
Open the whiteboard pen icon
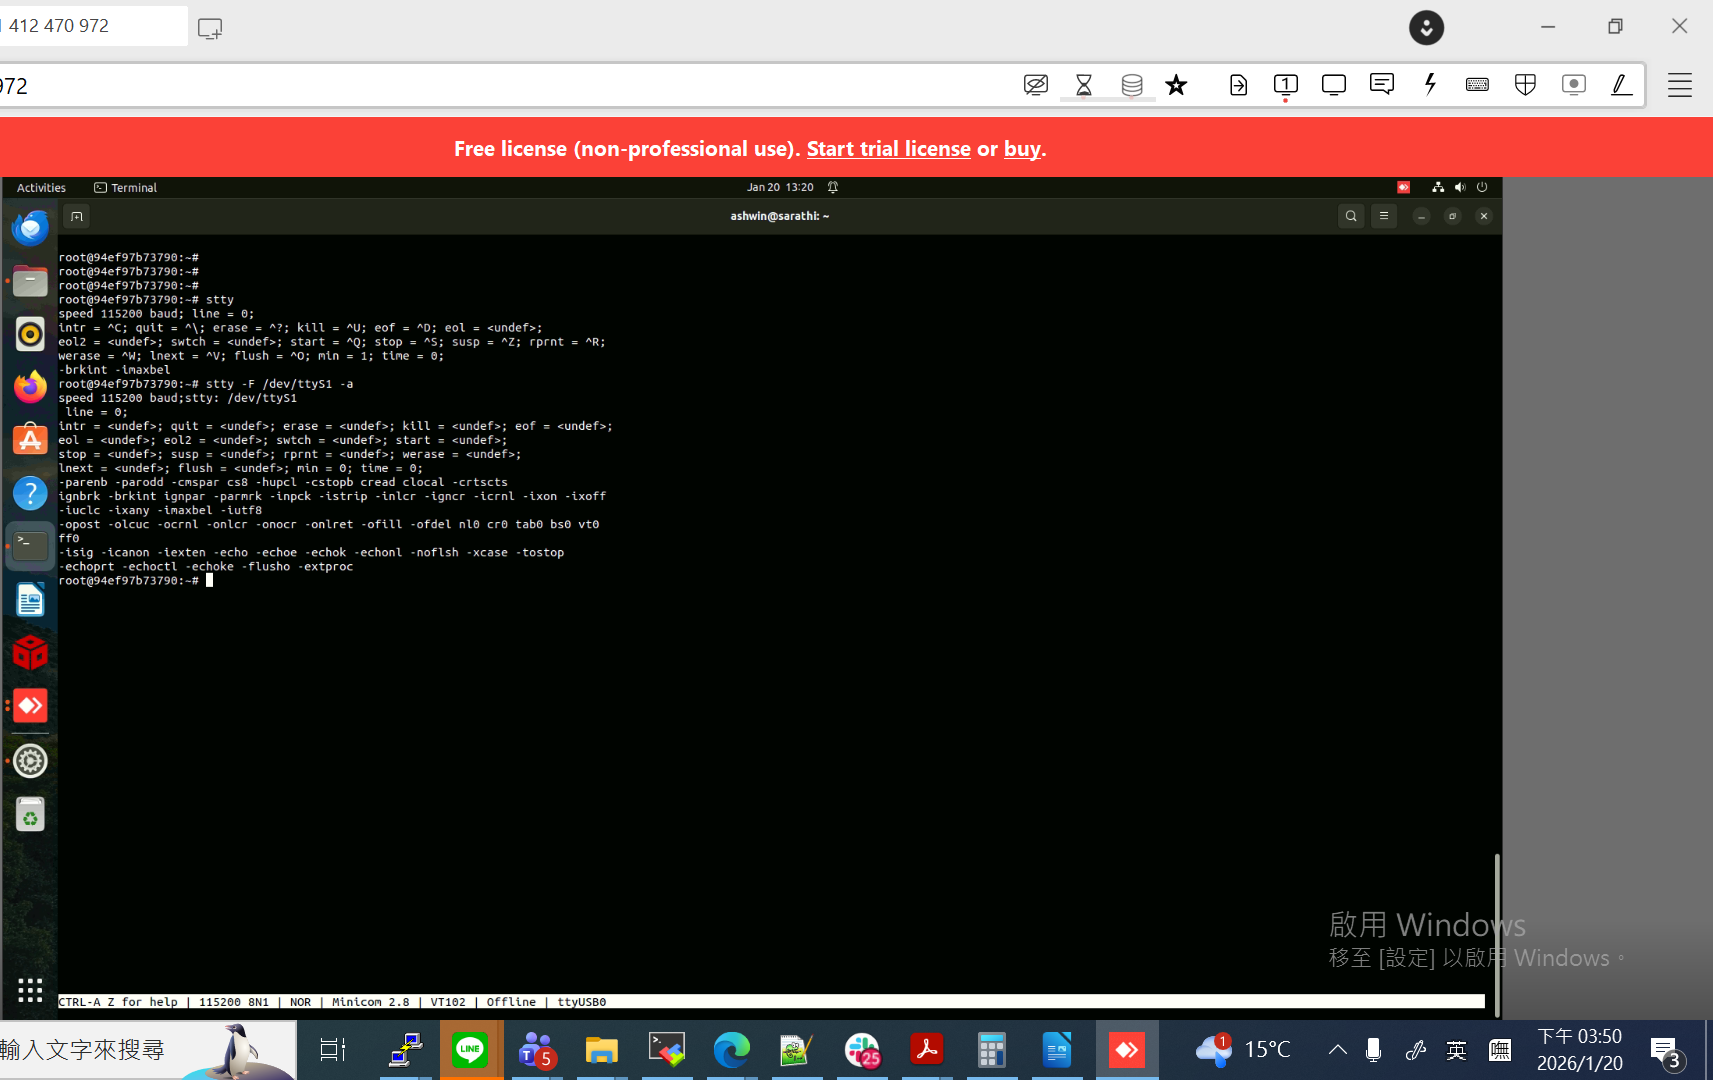[1621, 85]
